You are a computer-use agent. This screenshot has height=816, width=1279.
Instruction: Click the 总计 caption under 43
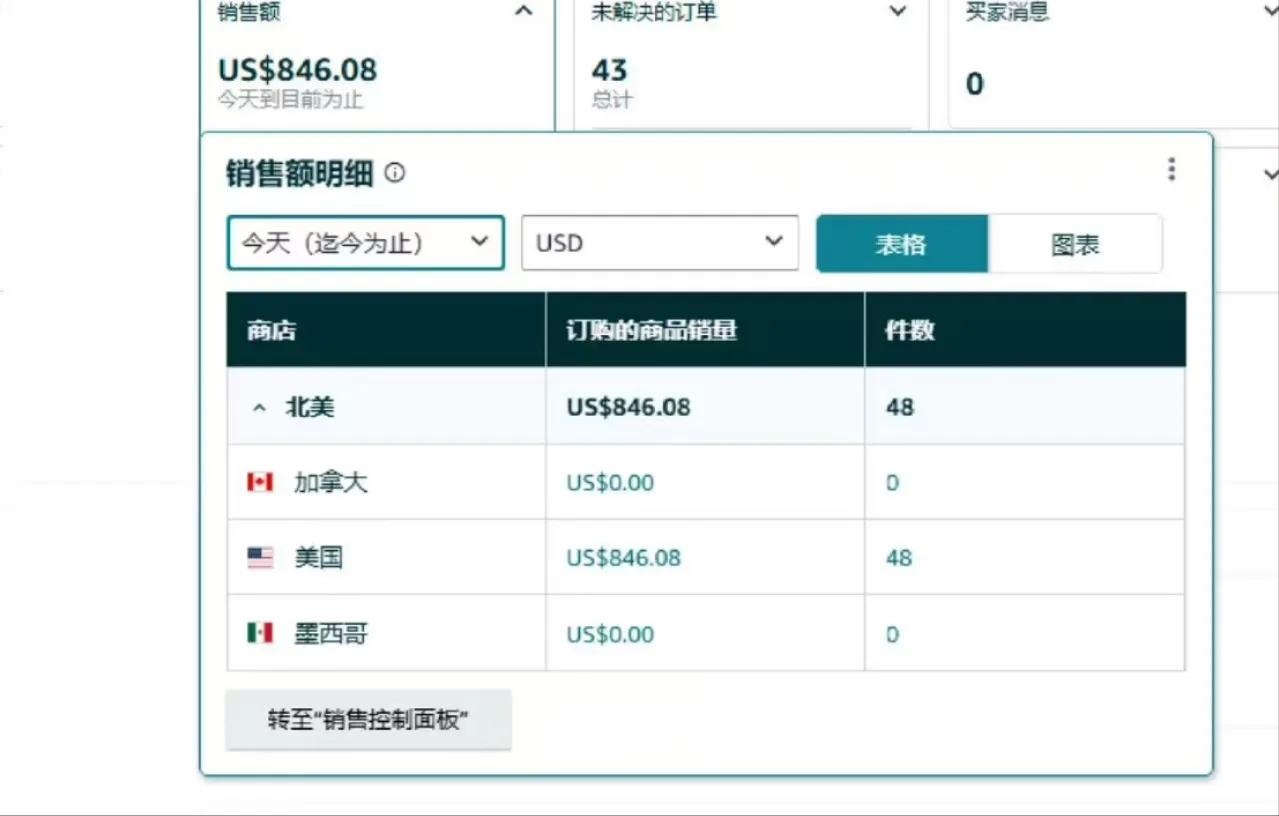612,99
